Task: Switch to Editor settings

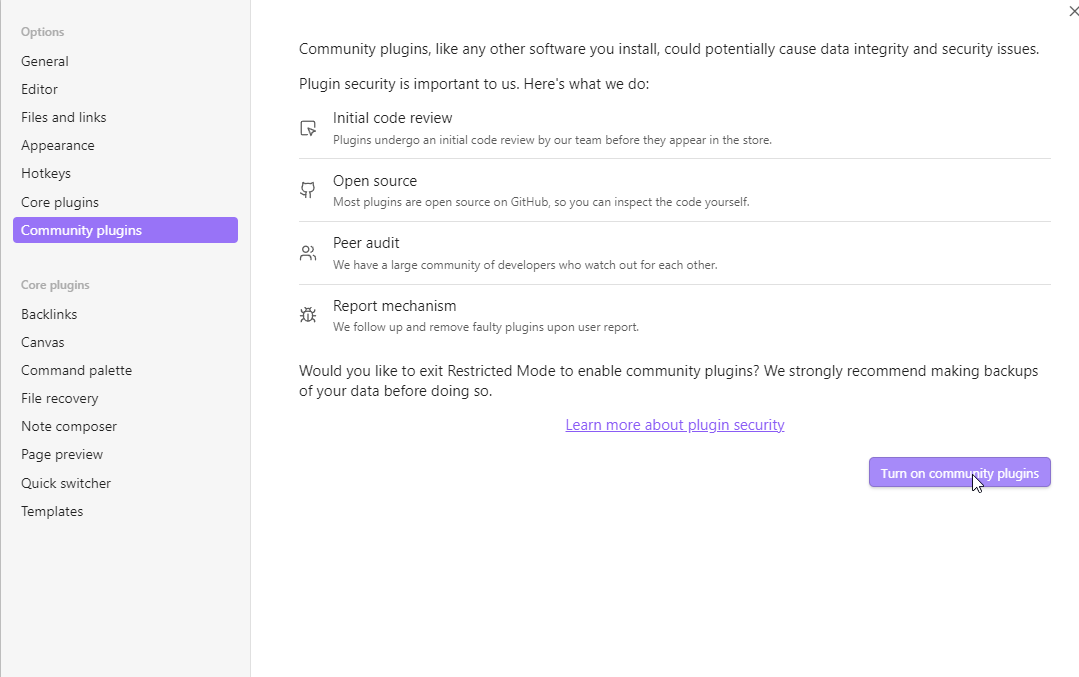Action: [x=40, y=89]
